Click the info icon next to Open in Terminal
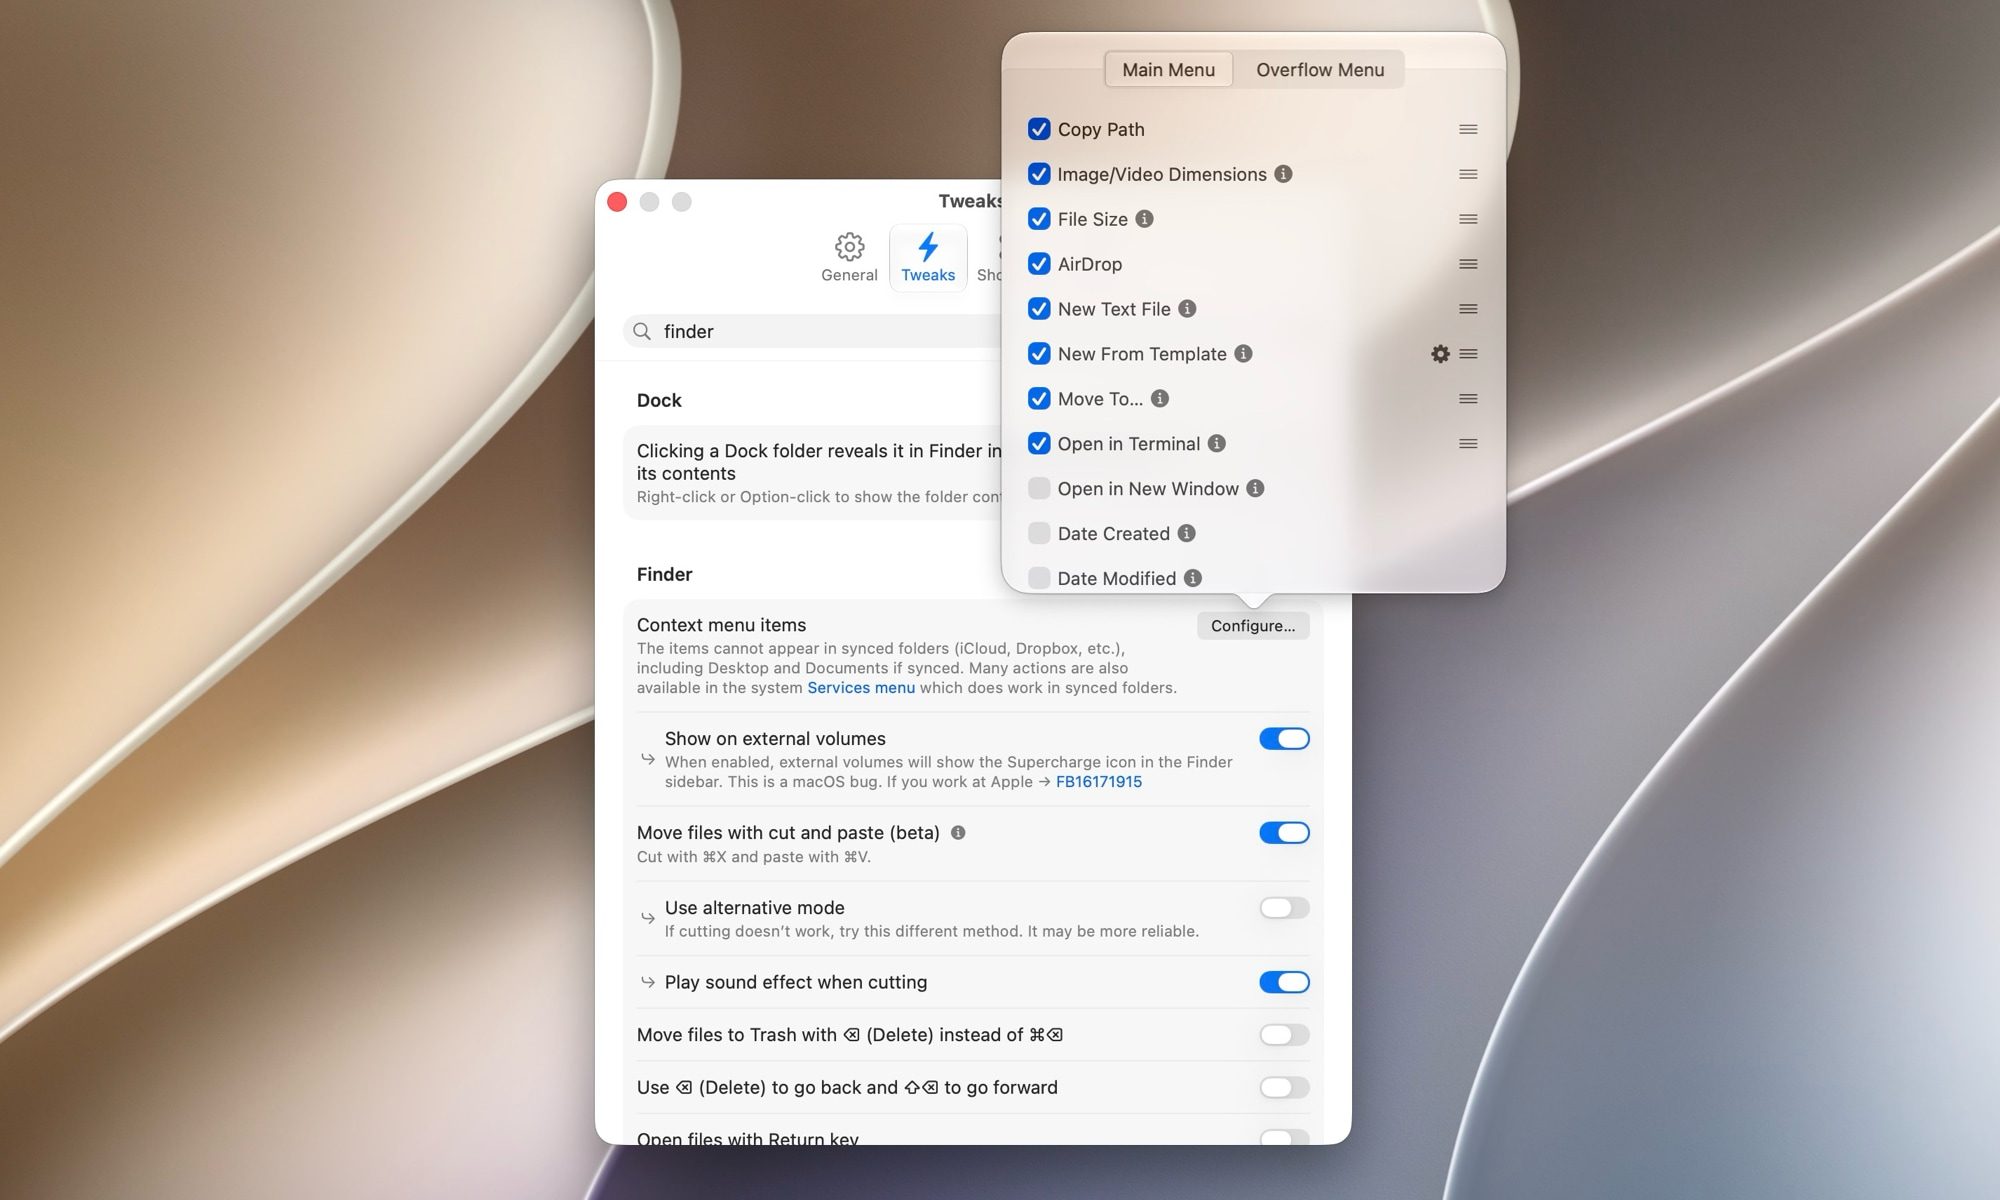The width and height of the screenshot is (2000, 1200). (1217, 444)
